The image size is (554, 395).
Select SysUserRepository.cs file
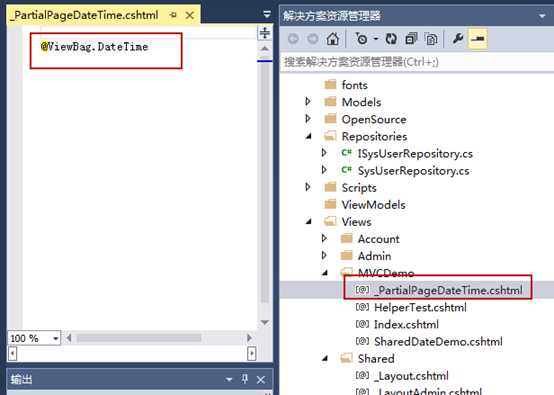click(x=413, y=171)
